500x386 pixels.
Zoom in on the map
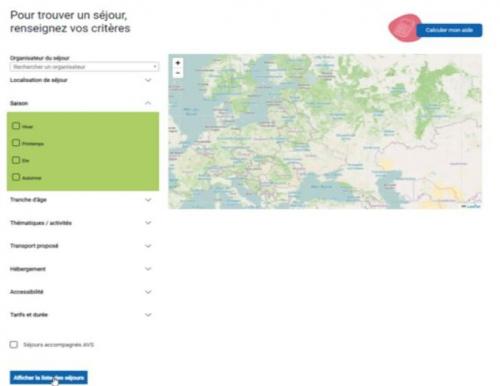[178, 63]
